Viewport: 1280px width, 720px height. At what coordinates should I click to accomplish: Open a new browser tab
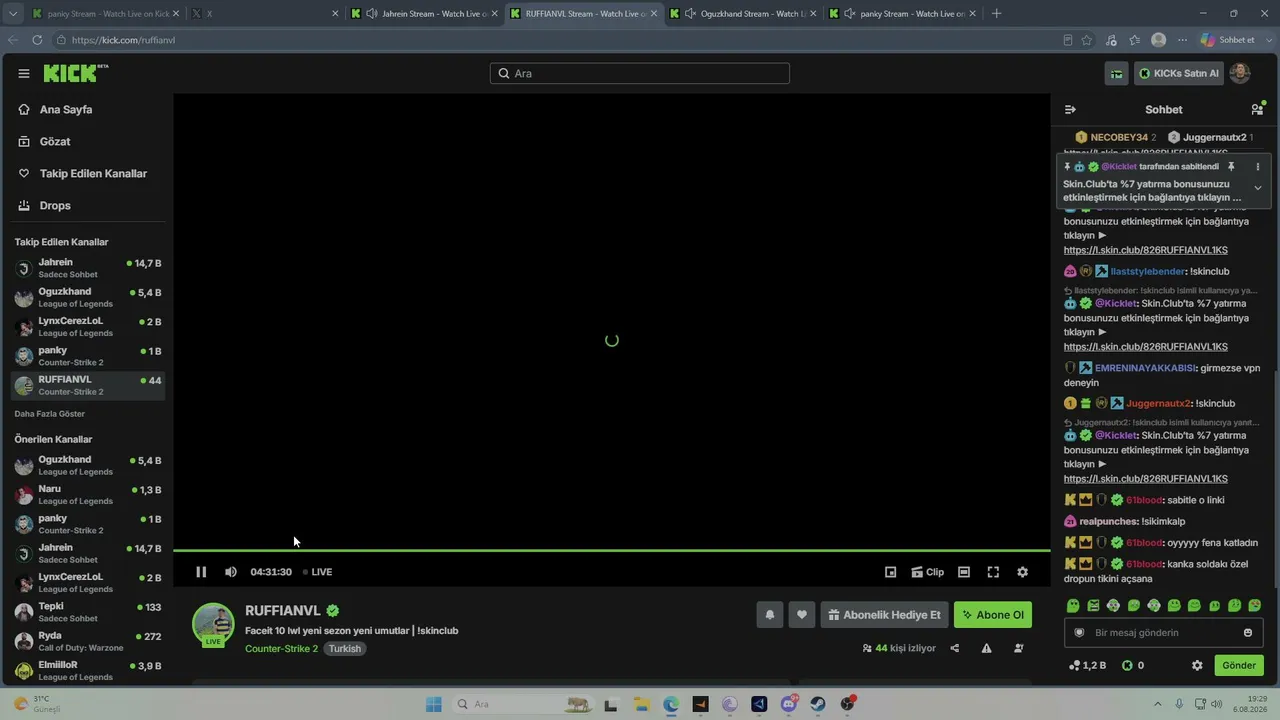click(996, 14)
